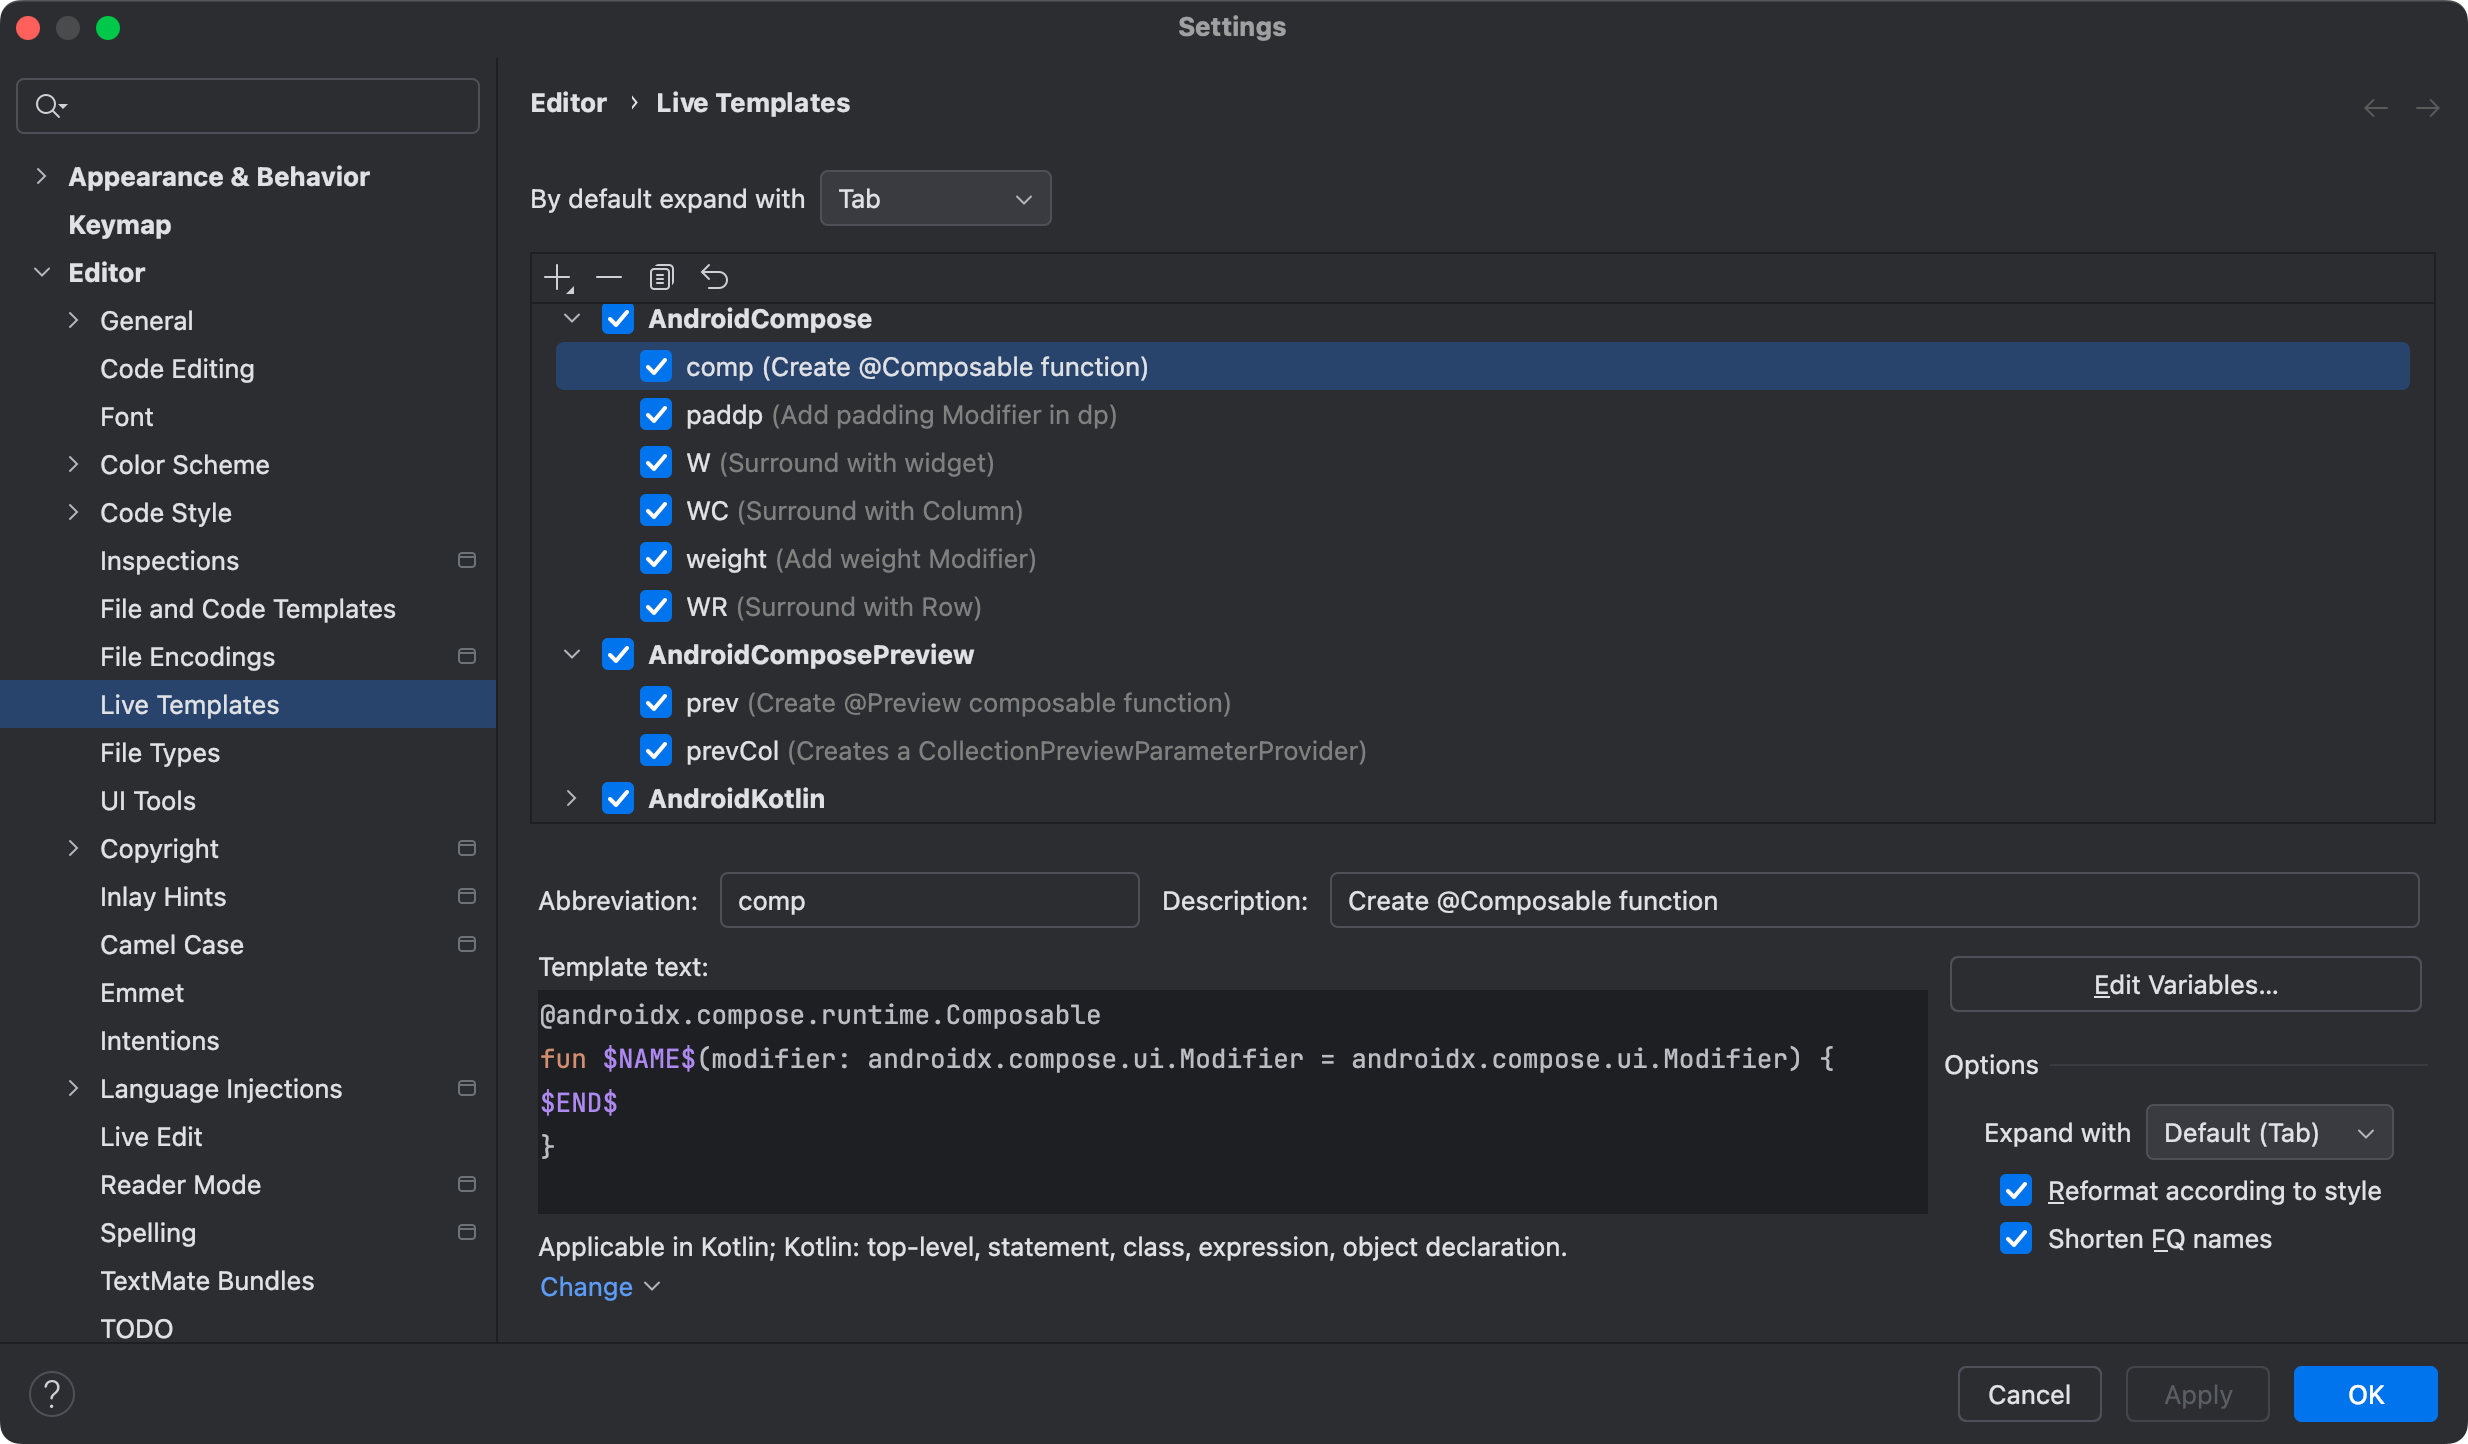Click the back navigation arrow
Viewport: 2468px width, 1444px height.
point(2376,107)
